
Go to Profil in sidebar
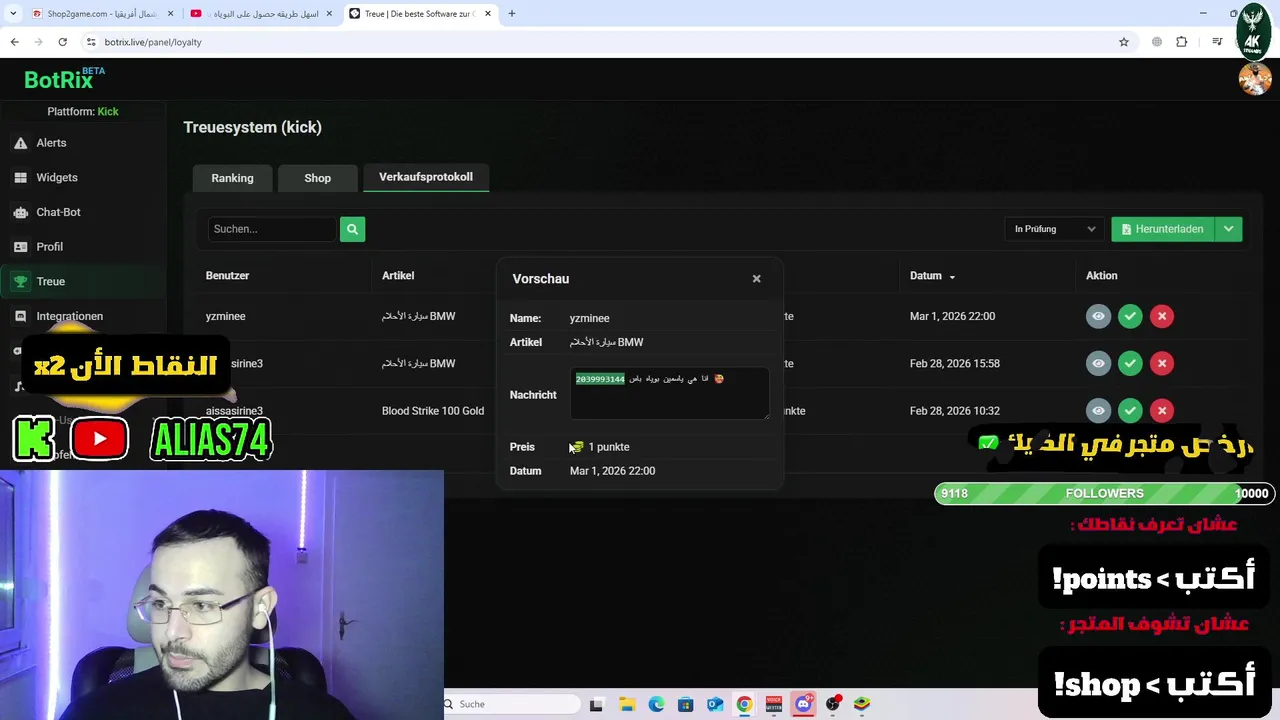49,247
